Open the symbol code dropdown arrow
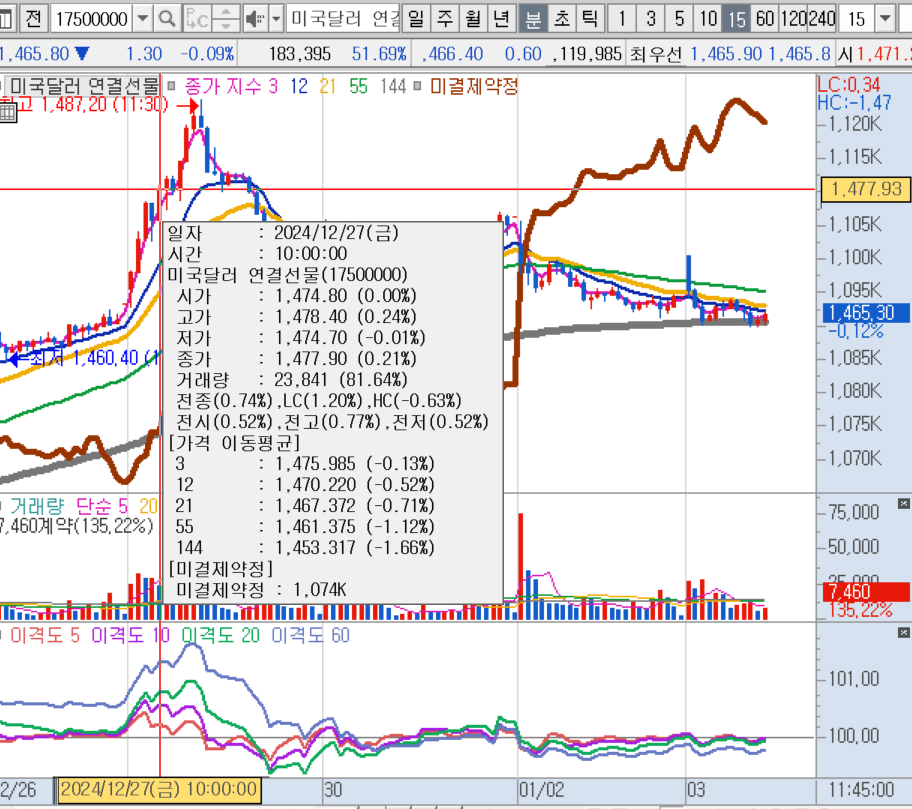 coord(141,18)
